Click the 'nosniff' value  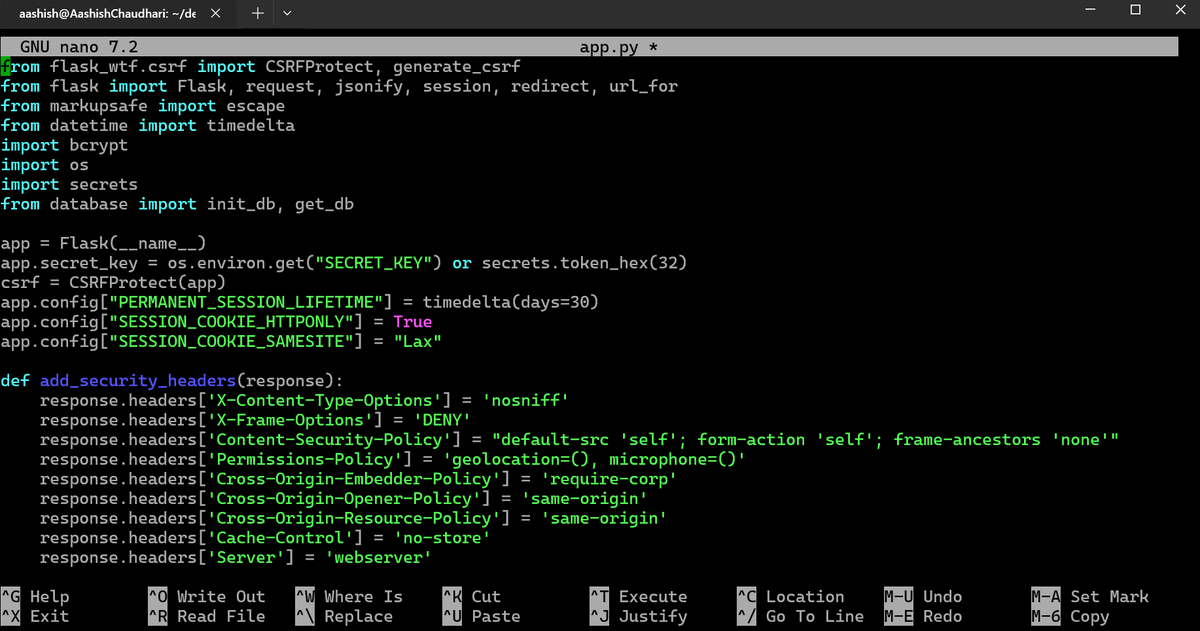pos(526,401)
